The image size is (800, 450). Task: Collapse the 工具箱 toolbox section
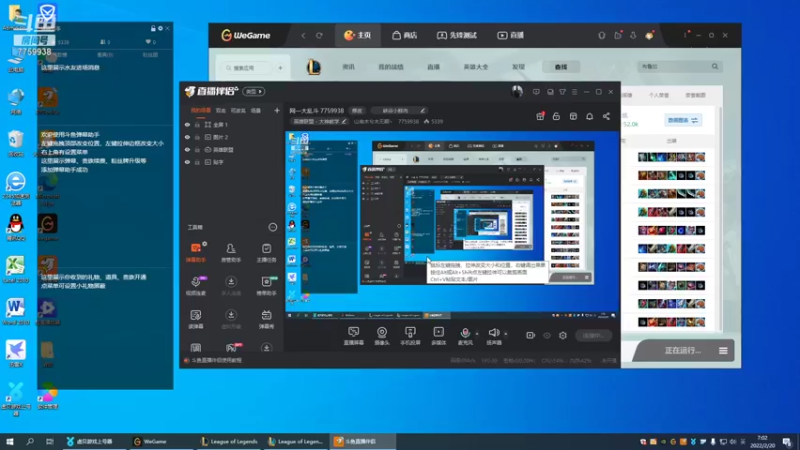272,227
